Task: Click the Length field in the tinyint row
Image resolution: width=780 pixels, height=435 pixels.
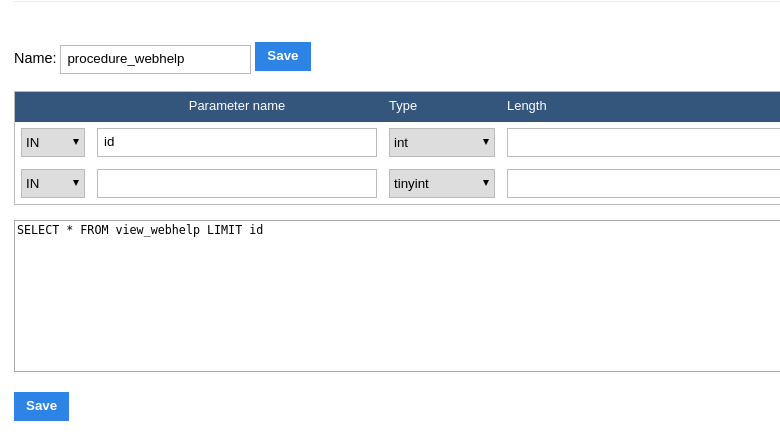Action: [x=642, y=183]
